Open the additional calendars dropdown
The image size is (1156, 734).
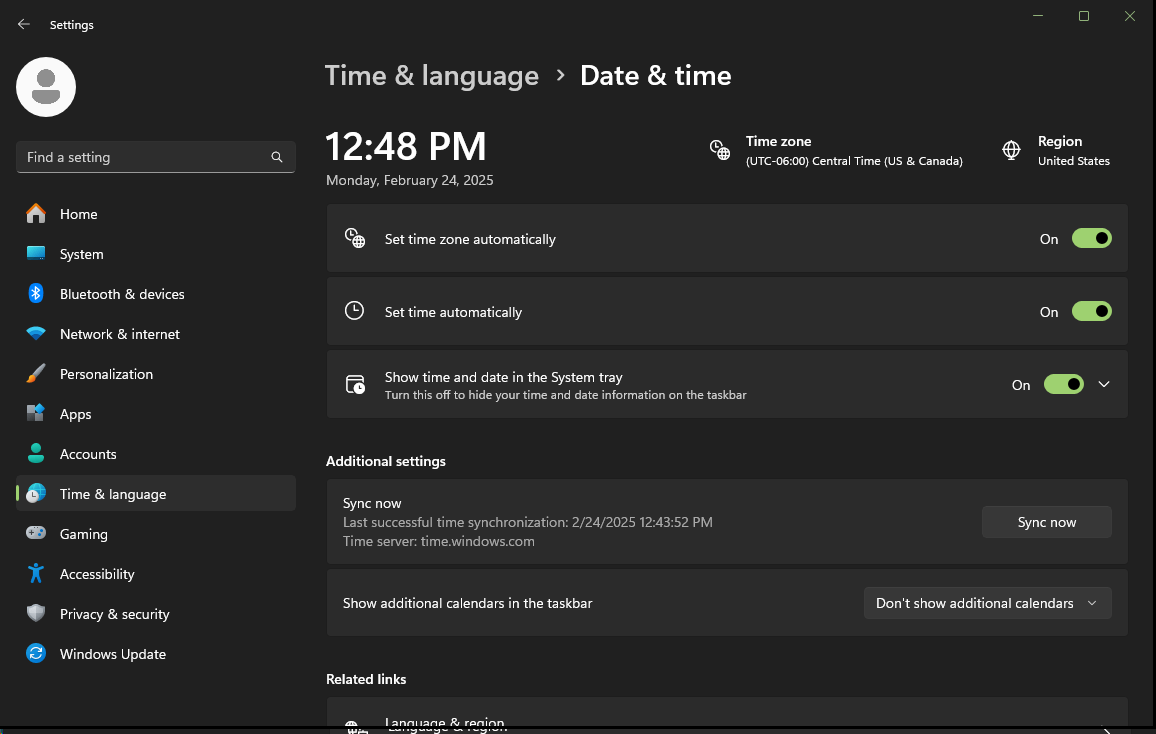click(987, 603)
